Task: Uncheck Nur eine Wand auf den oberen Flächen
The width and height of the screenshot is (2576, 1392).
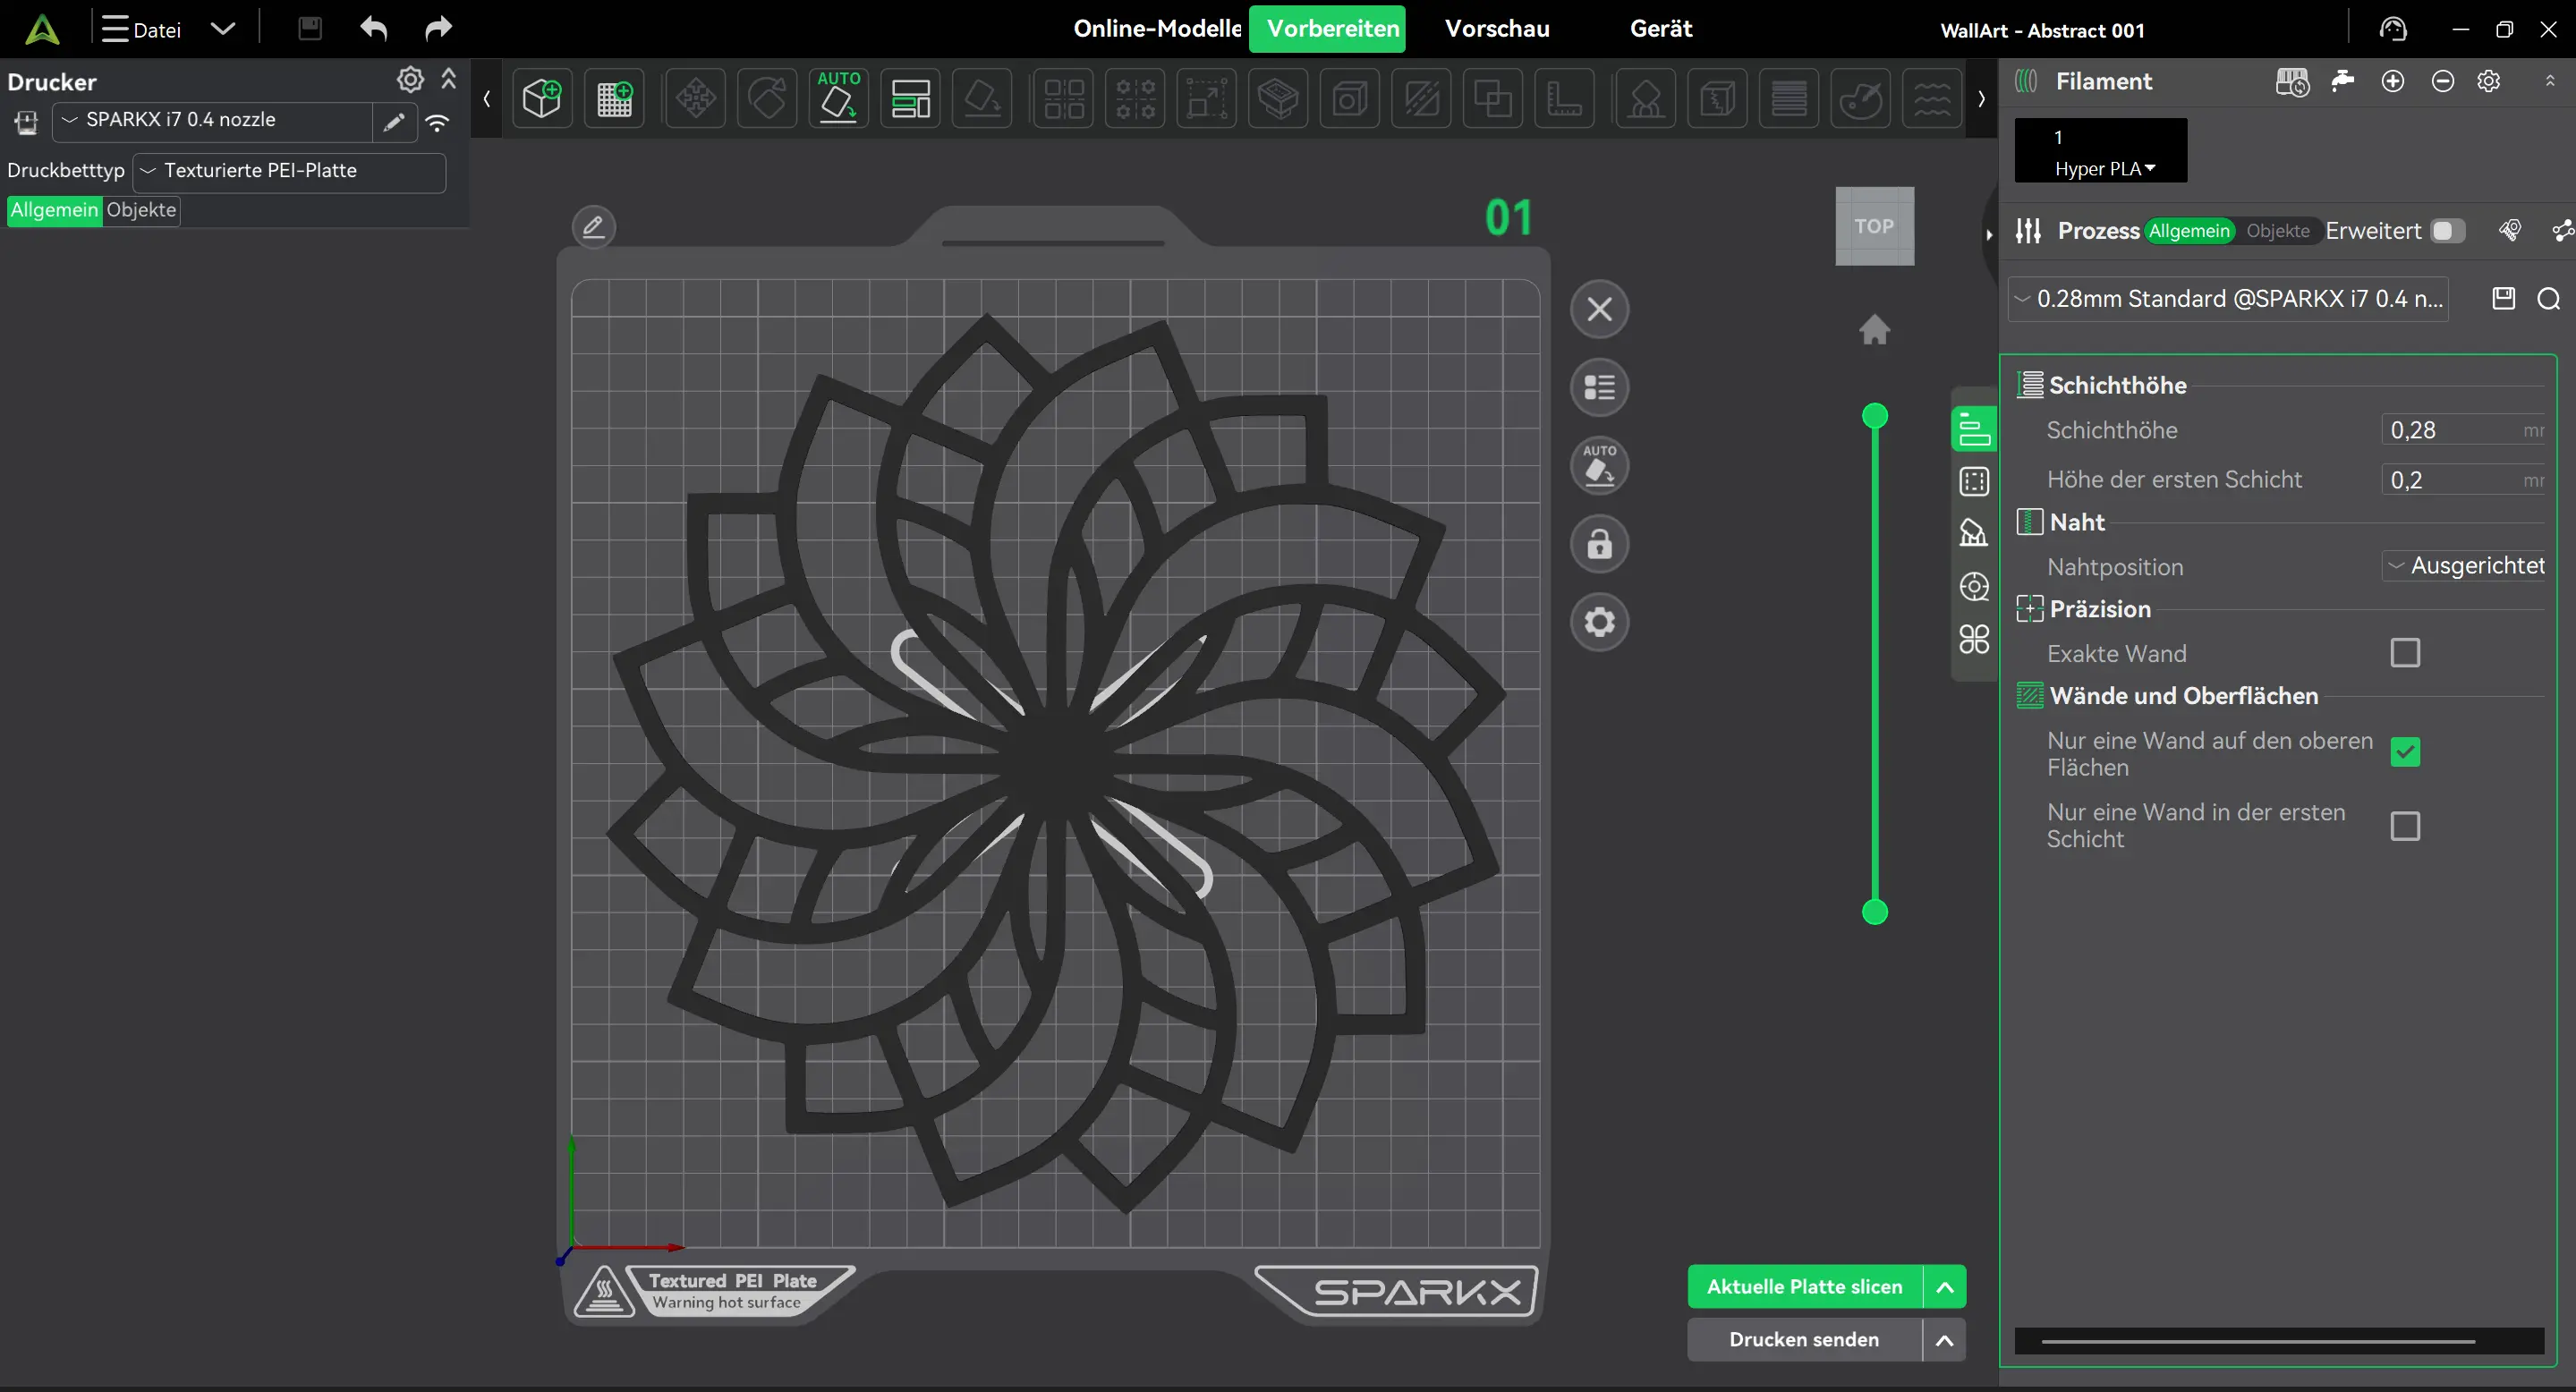Action: click(x=2405, y=752)
